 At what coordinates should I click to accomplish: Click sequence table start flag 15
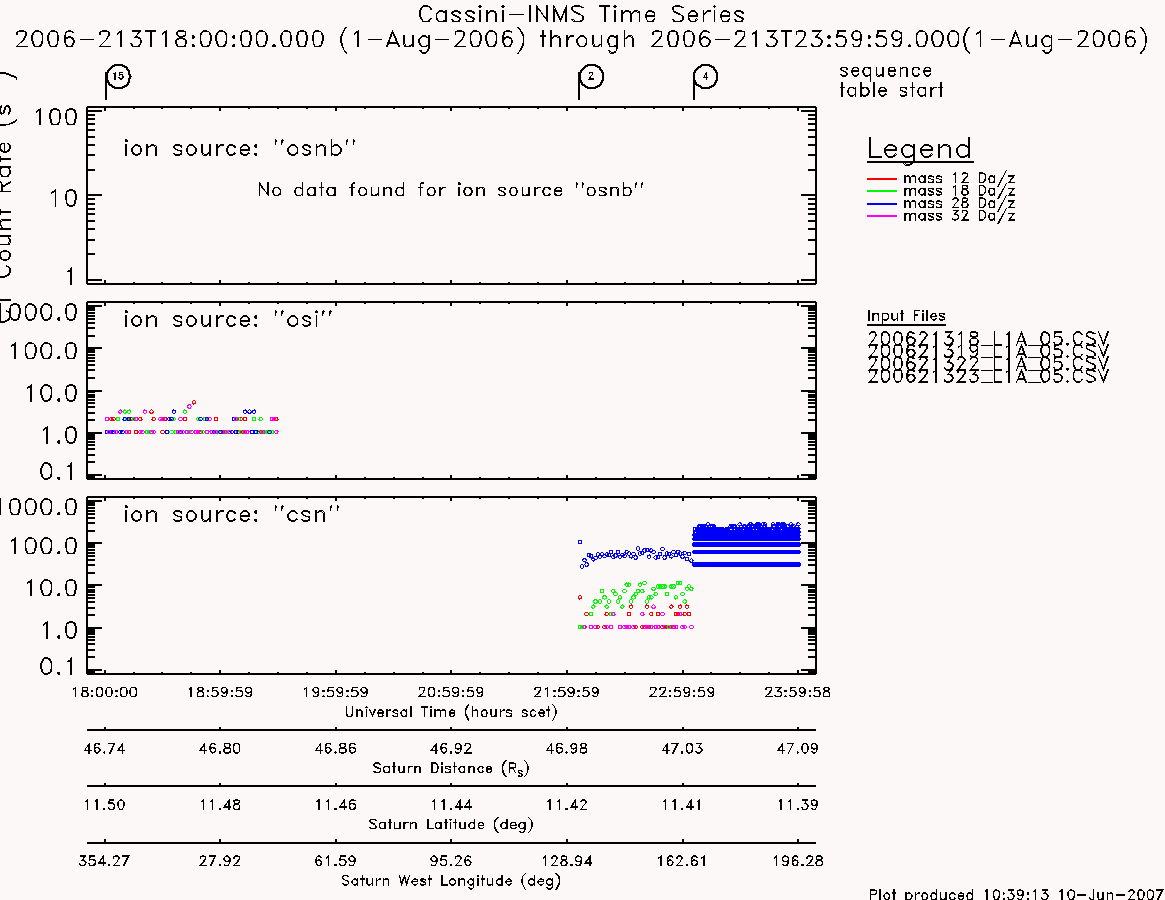118,77
